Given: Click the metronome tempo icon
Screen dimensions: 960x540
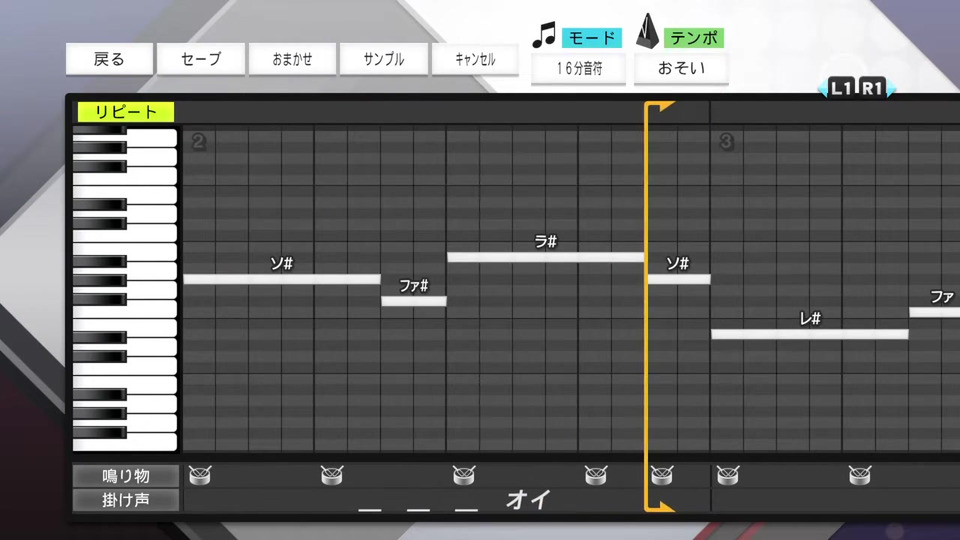Looking at the screenshot, I should pyautogui.click(x=647, y=32).
